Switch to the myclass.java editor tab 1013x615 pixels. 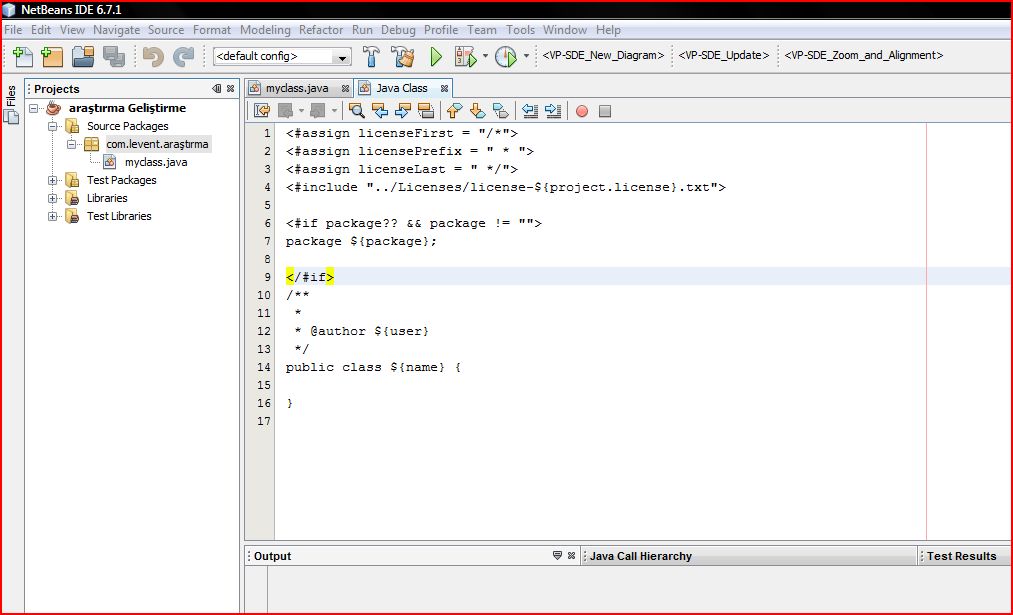(297, 89)
